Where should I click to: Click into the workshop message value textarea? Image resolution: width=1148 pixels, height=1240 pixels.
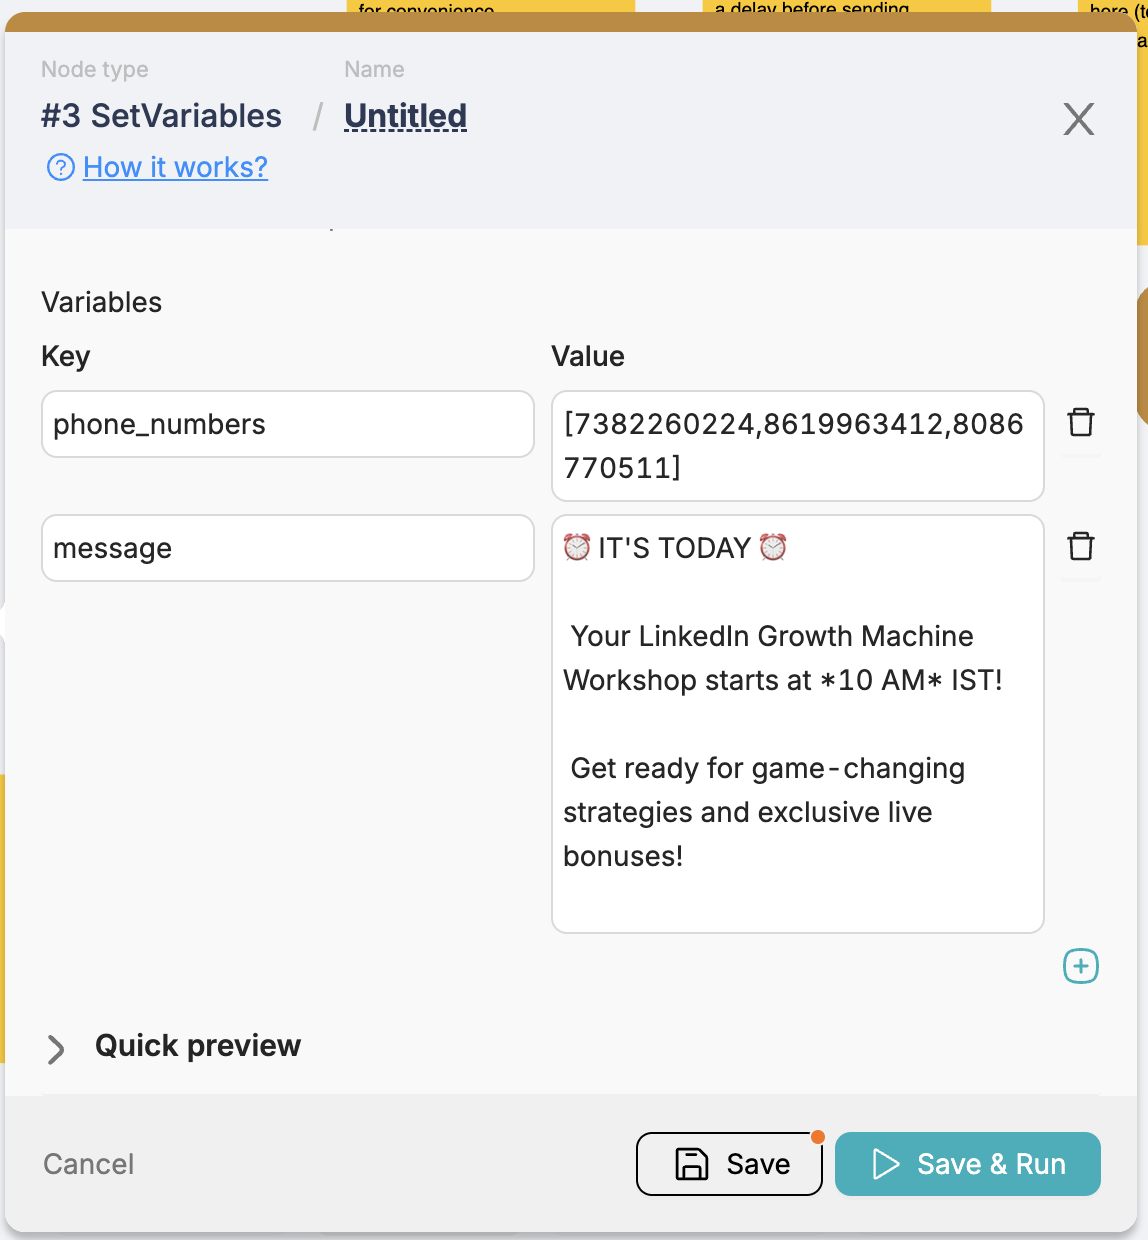(797, 723)
